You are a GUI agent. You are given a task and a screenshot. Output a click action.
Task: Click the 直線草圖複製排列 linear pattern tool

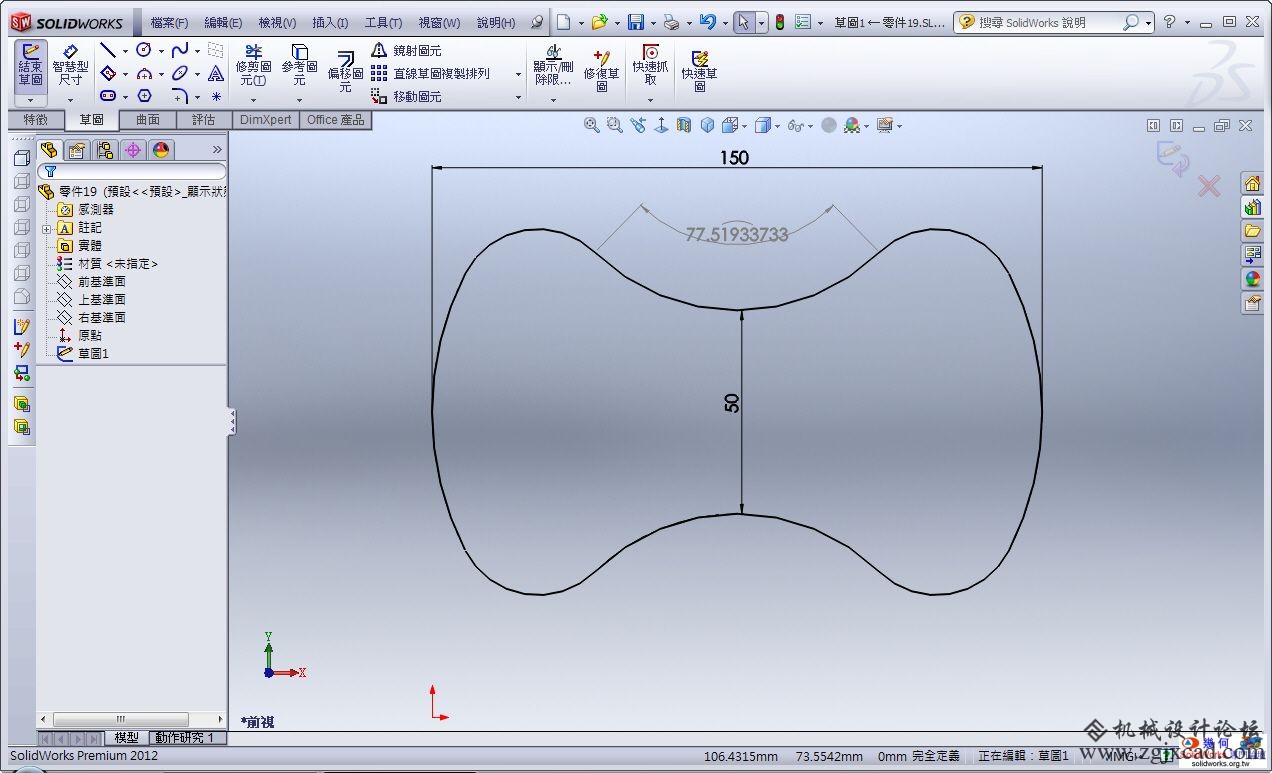pos(430,73)
